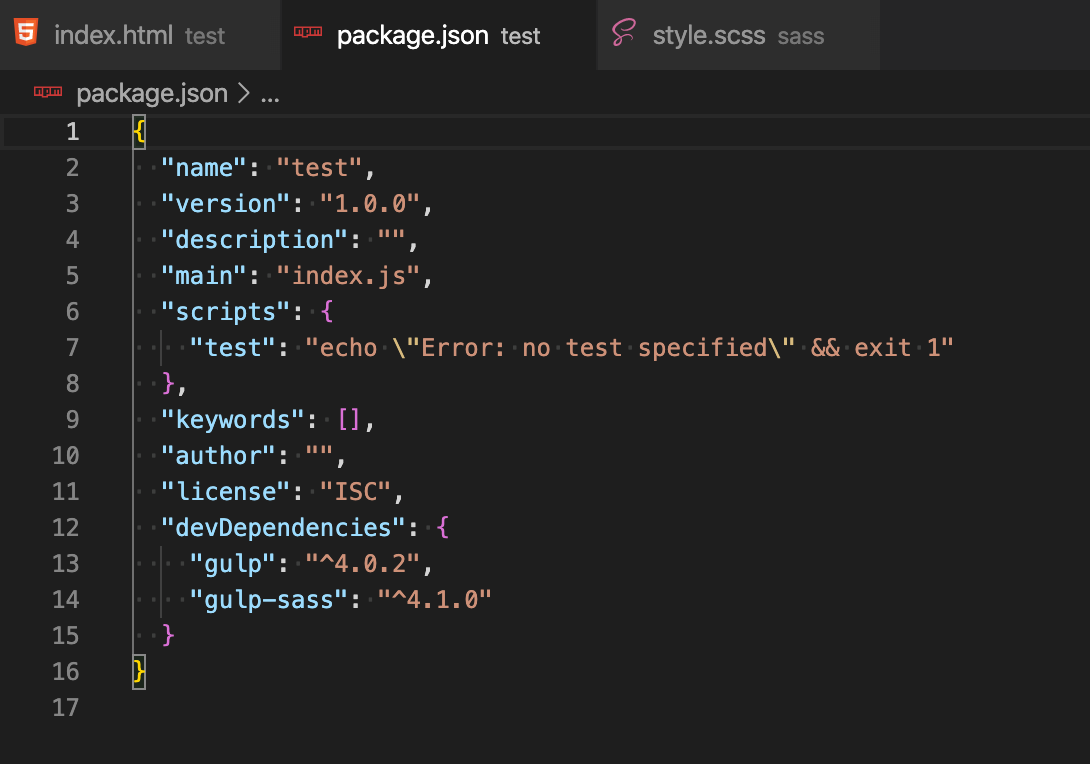This screenshot has width=1090, height=764.
Task: Click the HTML5 icon on index.html tab
Action: [26, 34]
